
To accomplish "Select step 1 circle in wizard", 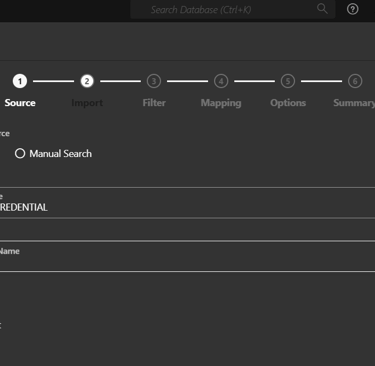I will [x=20, y=81].
